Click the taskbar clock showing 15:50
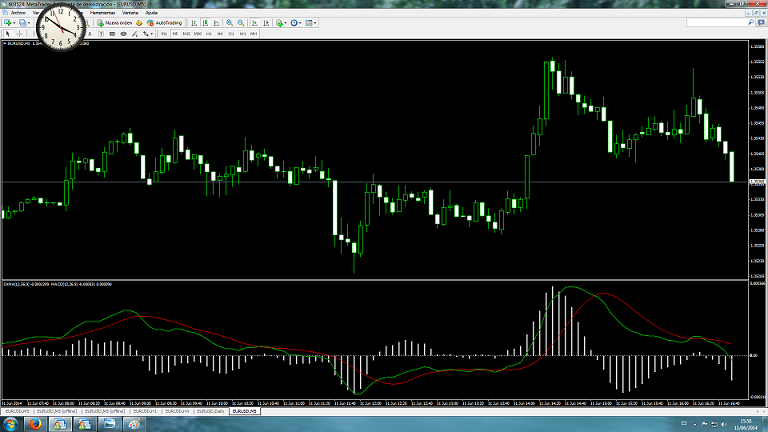768x432 pixels. (x=746, y=424)
